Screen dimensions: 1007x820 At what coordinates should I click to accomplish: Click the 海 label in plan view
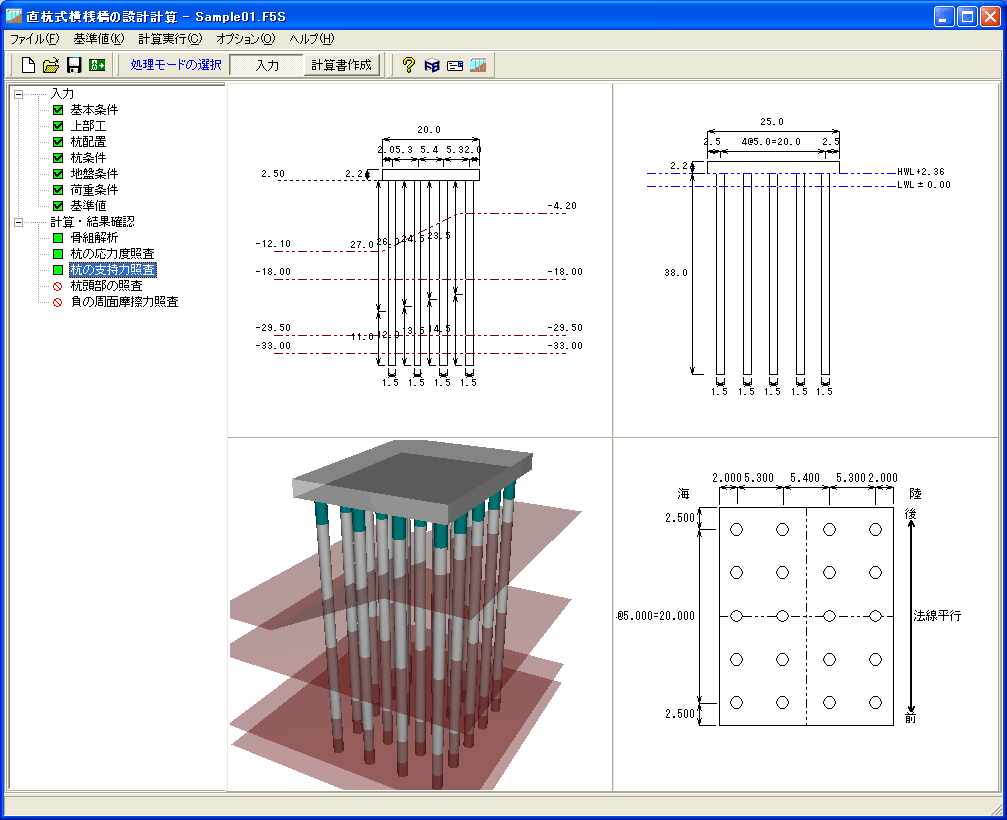pyautogui.click(x=683, y=494)
